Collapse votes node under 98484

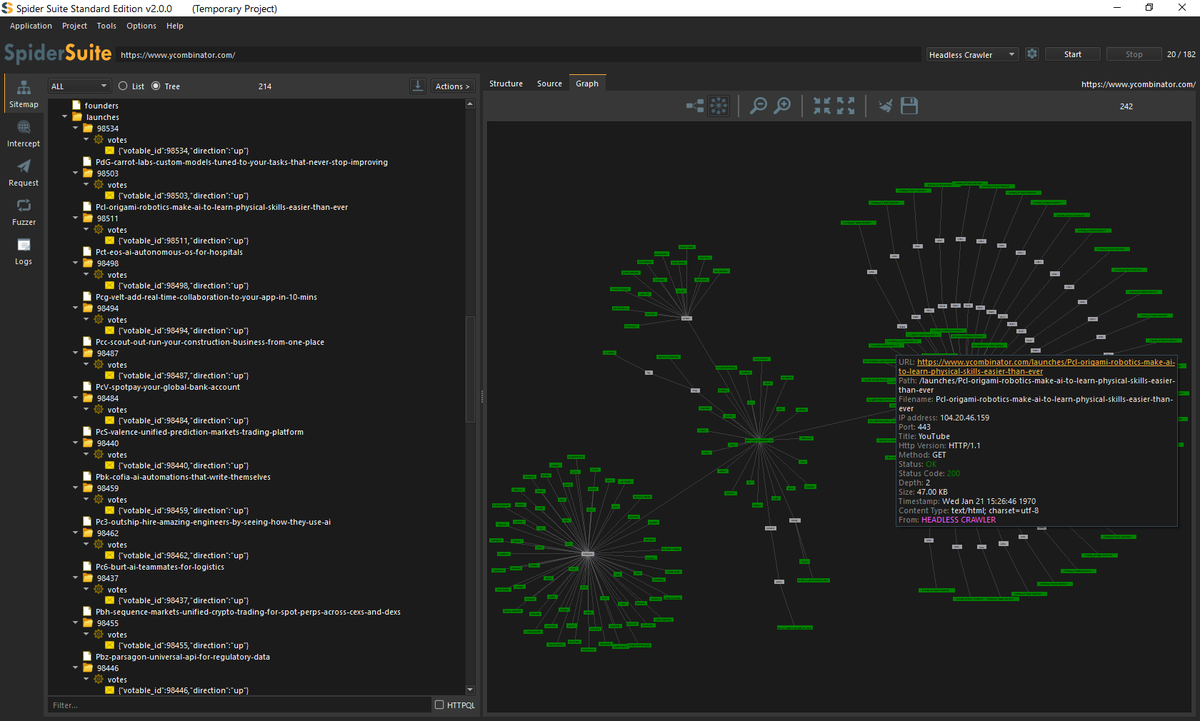tap(86, 410)
